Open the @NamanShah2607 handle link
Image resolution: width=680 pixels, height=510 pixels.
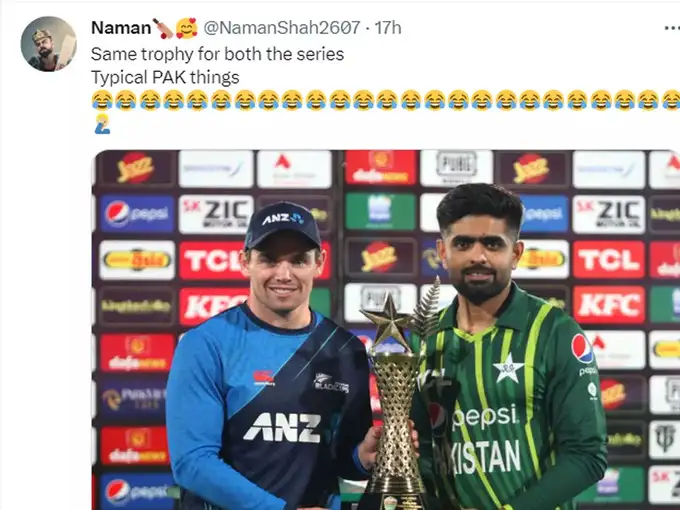tap(282, 28)
